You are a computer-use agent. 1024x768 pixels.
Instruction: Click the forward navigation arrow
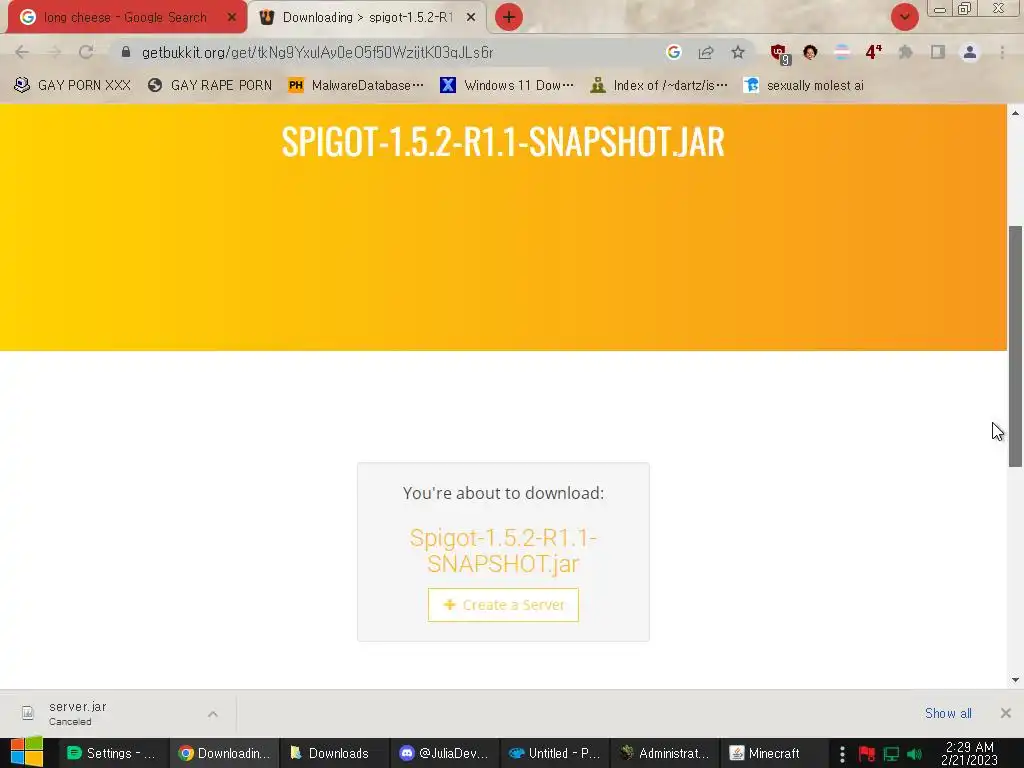click(x=54, y=52)
